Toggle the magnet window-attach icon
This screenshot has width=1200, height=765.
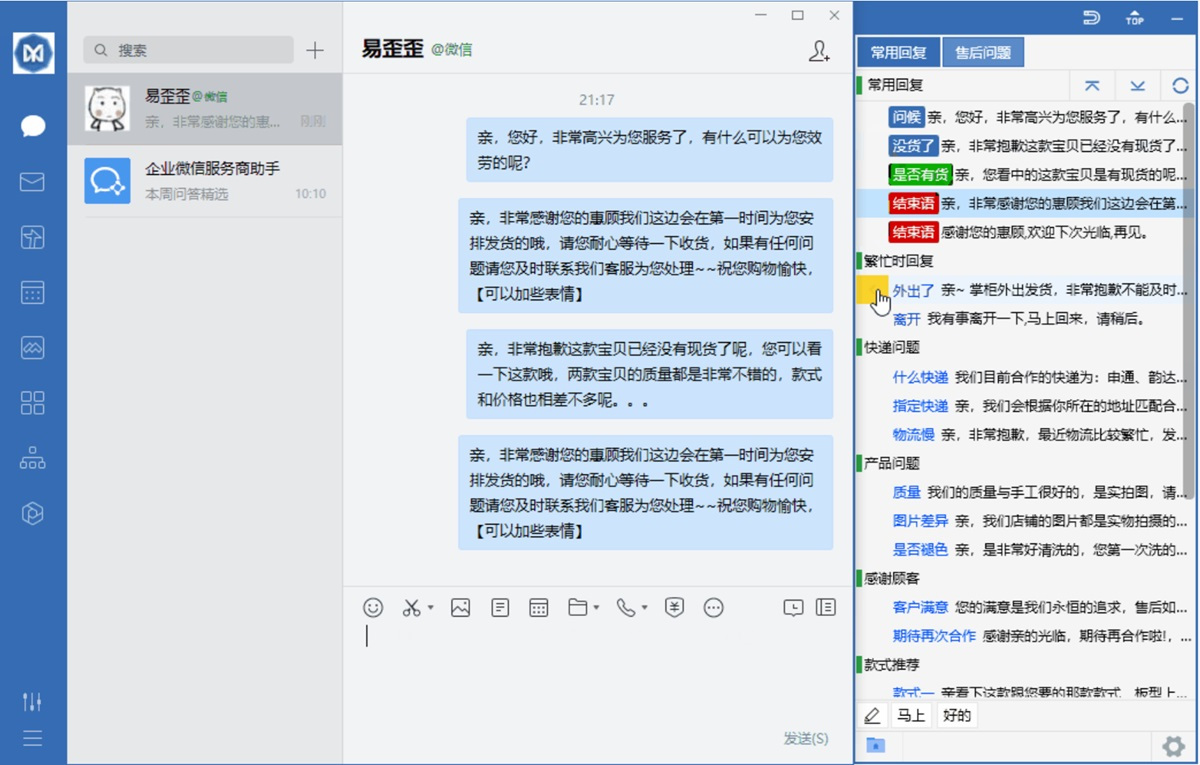click(x=1091, y=17)
